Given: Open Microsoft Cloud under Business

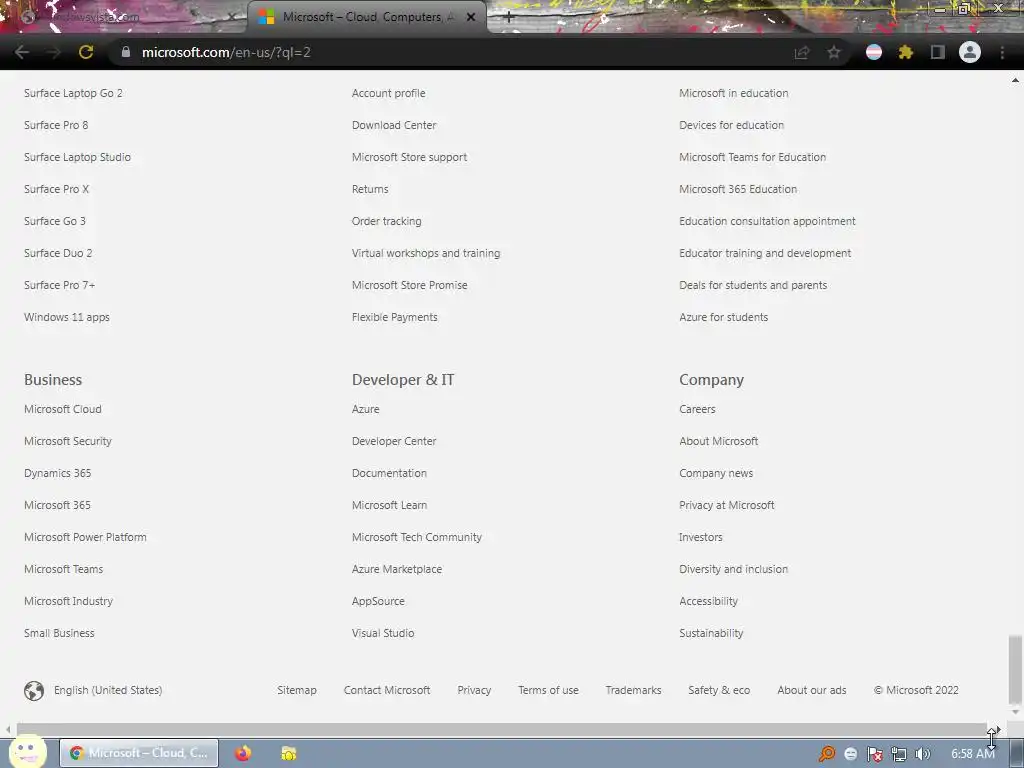Looking at the screenshot, I should [x=63, y=409].
